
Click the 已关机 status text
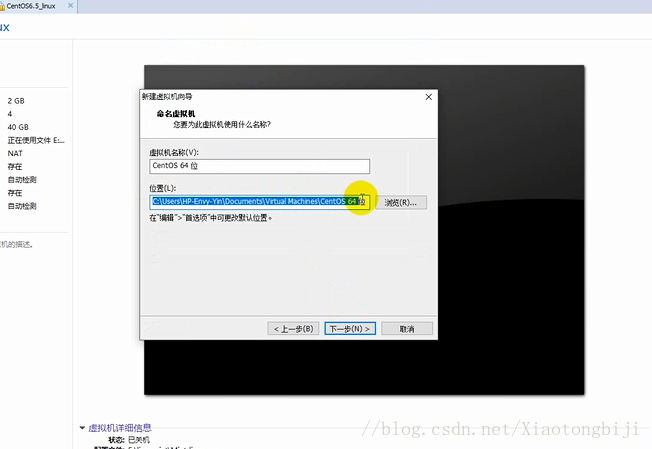(x=138, y=440)
